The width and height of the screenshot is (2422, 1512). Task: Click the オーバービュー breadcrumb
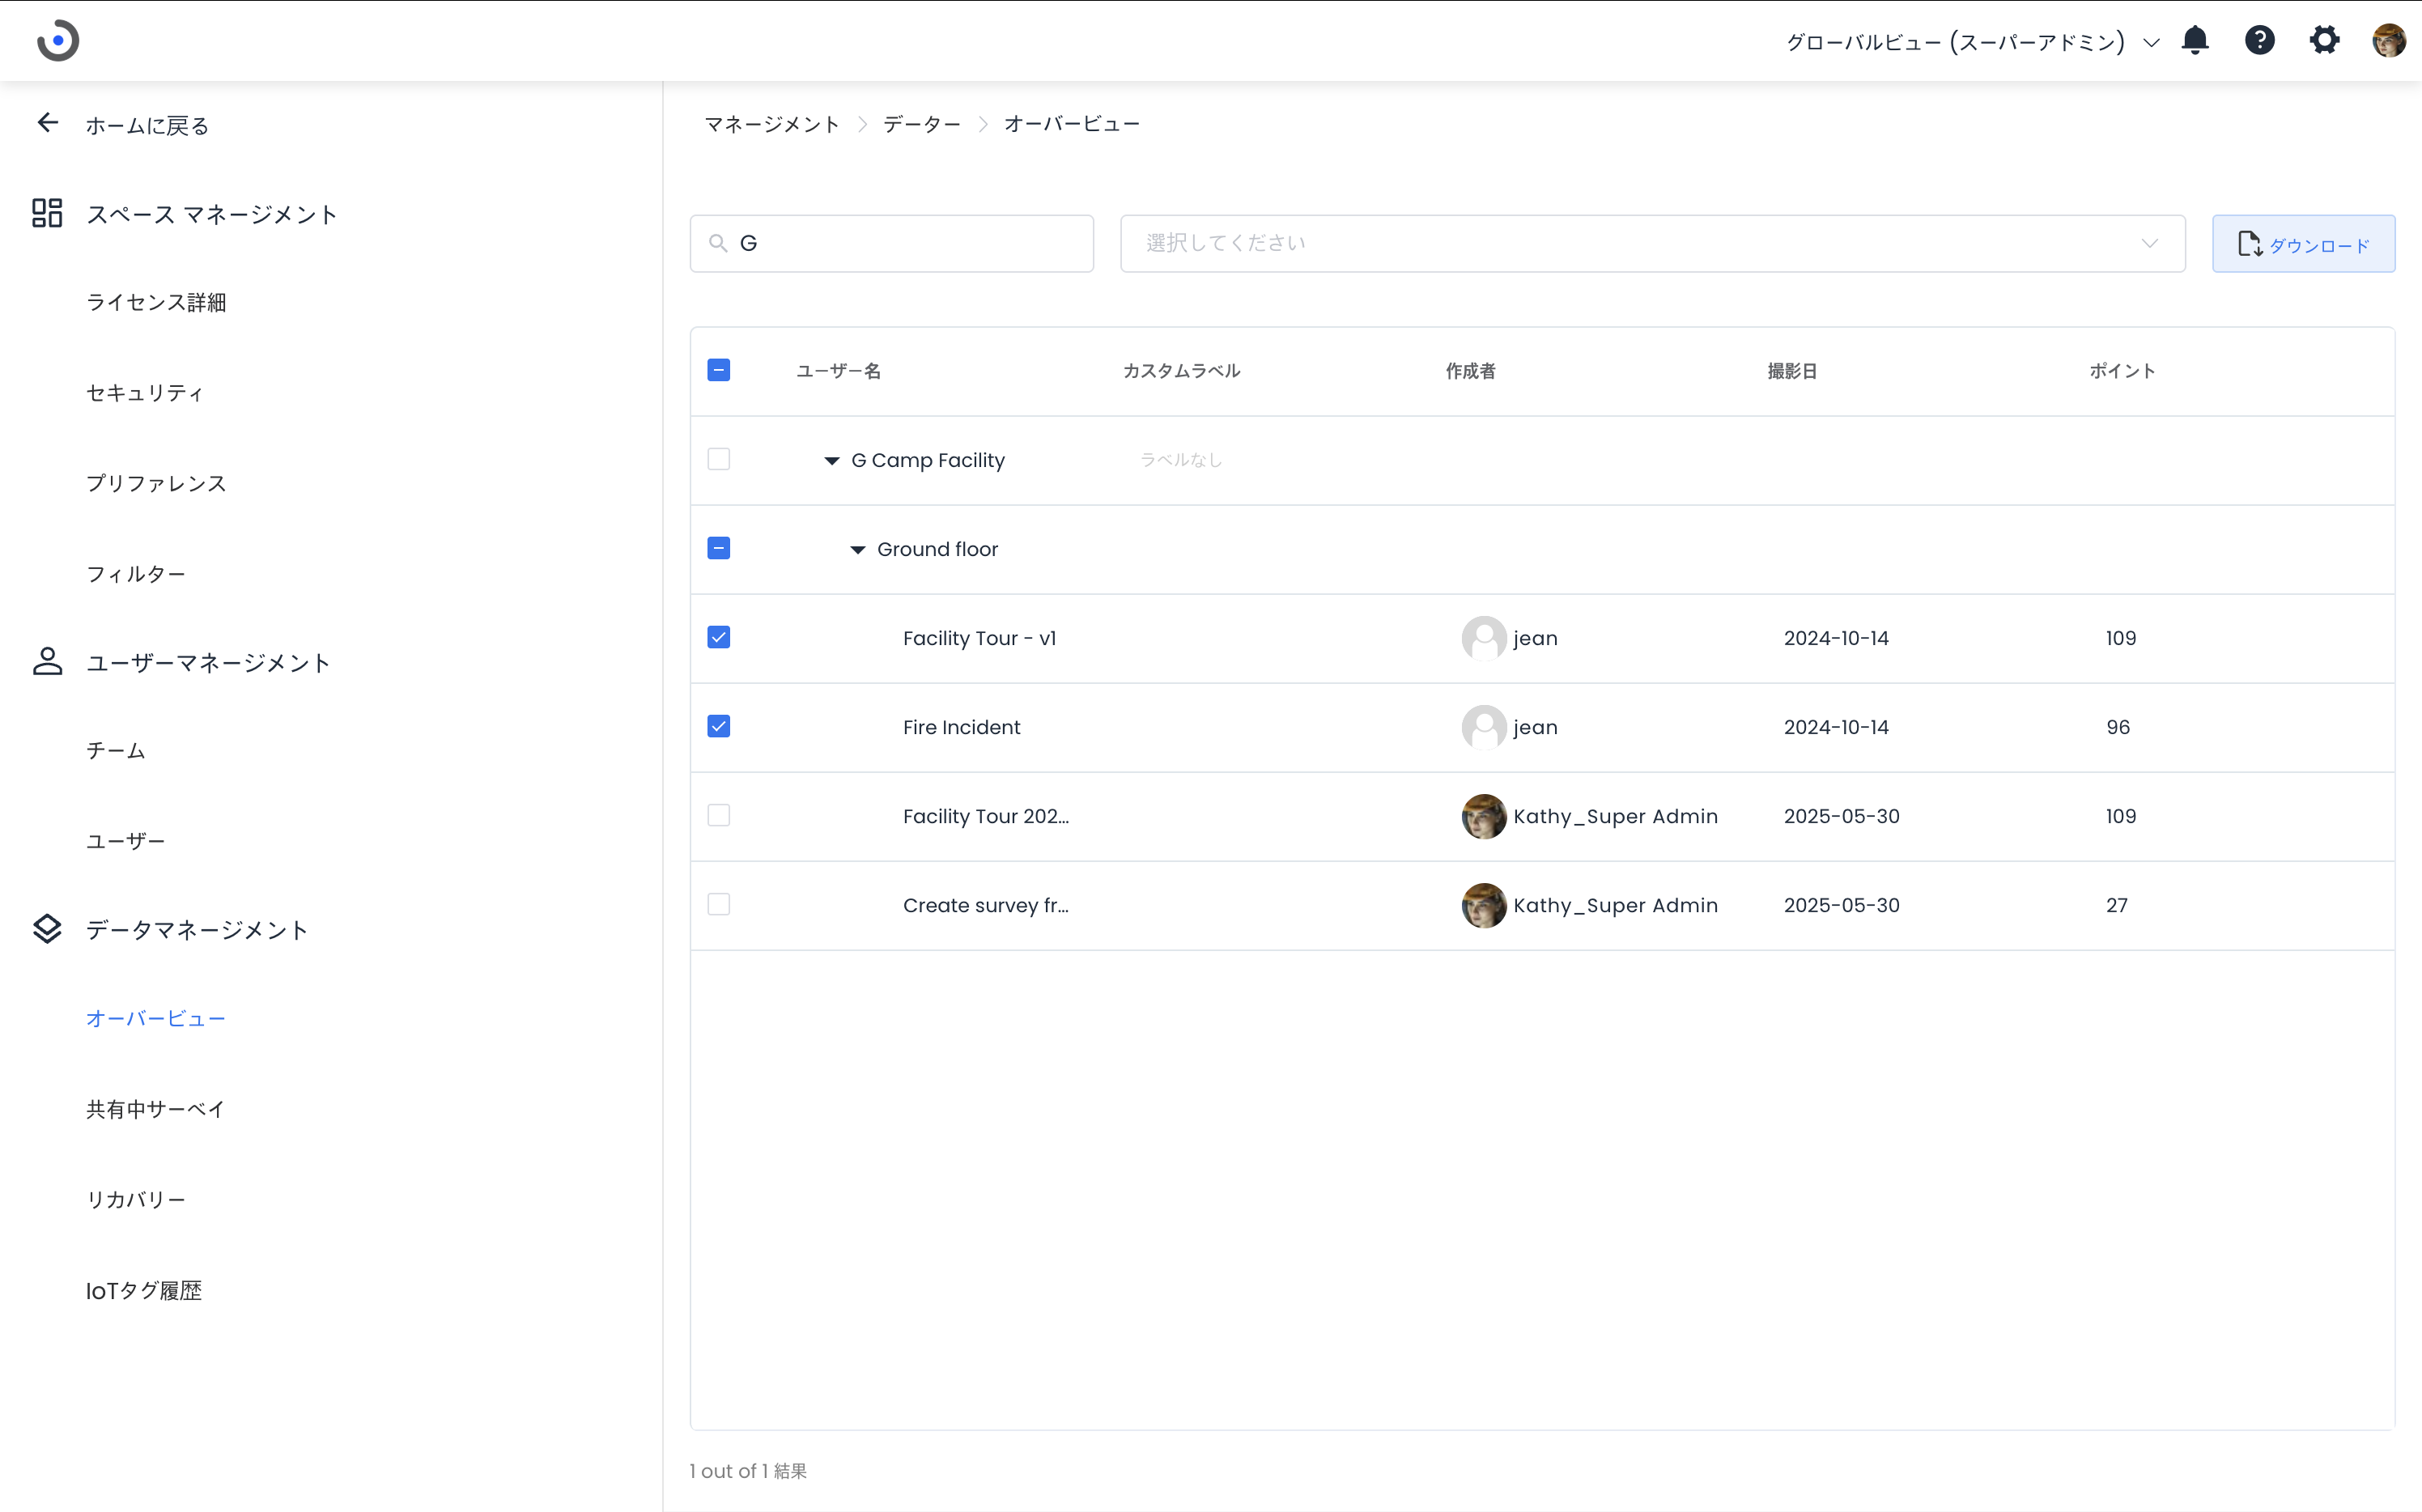coord(1072,124)
